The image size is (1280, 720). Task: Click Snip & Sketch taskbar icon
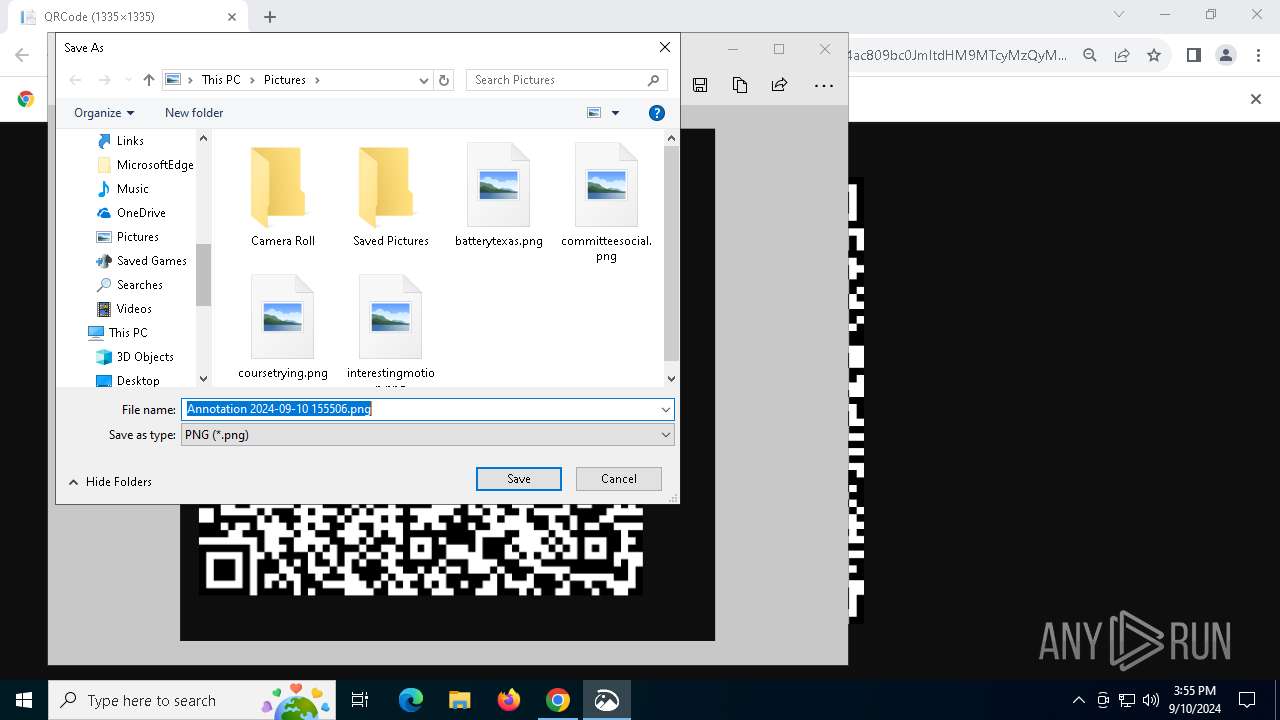pyautogui.click(x=607, y=700)
